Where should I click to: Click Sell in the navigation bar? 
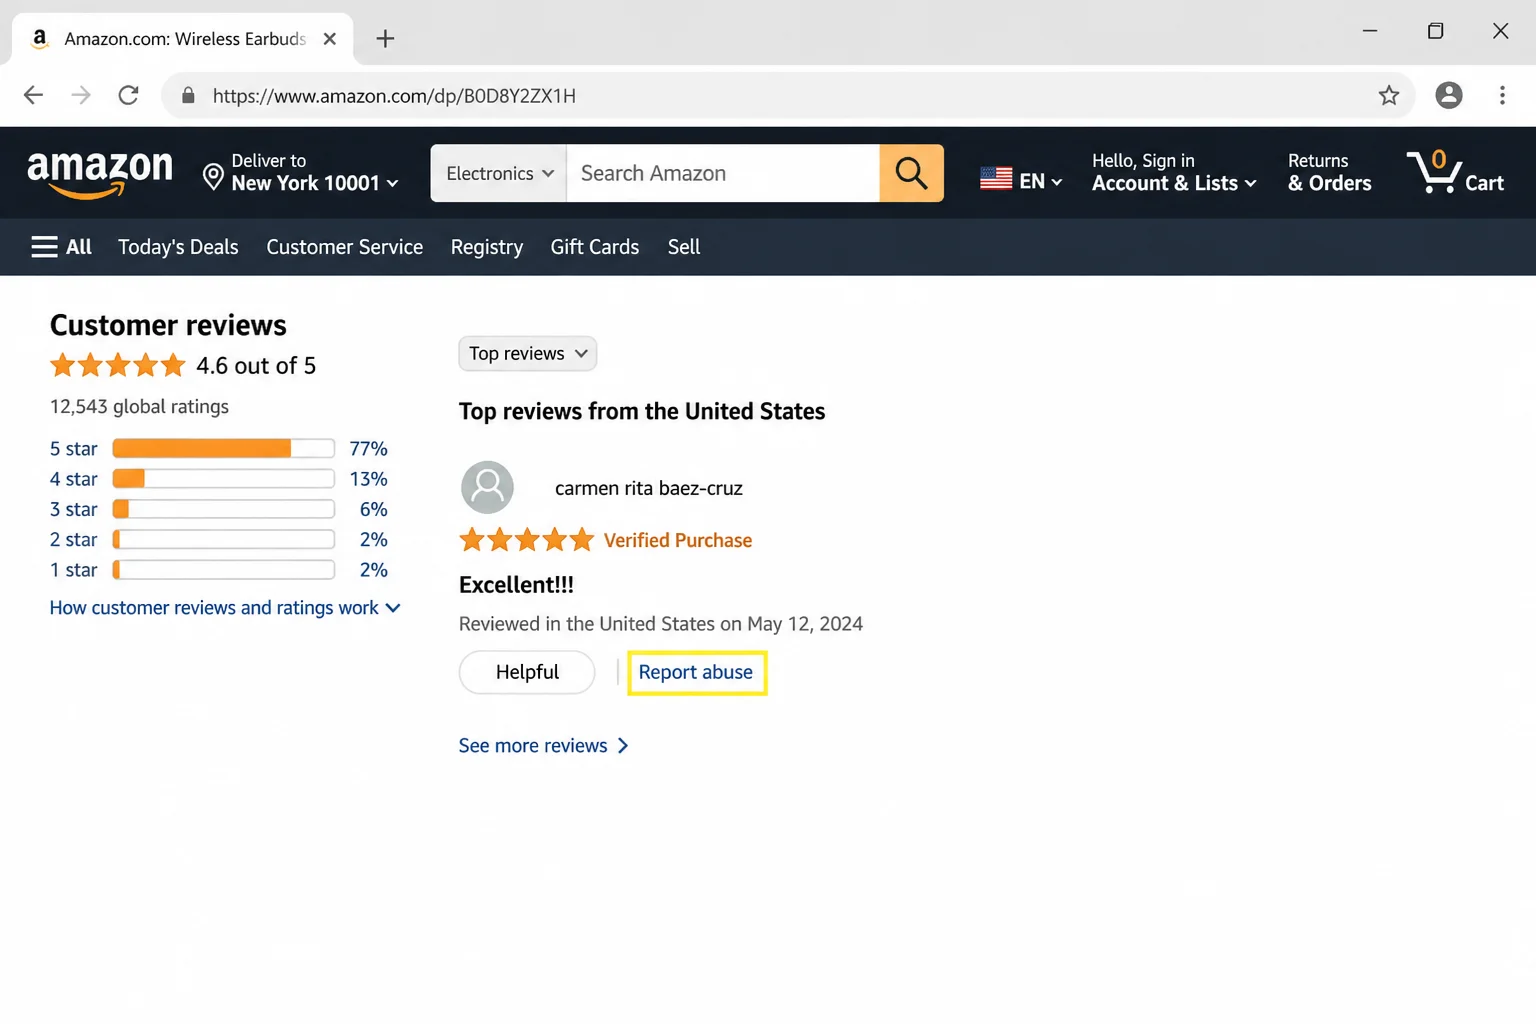pos(684,247)
